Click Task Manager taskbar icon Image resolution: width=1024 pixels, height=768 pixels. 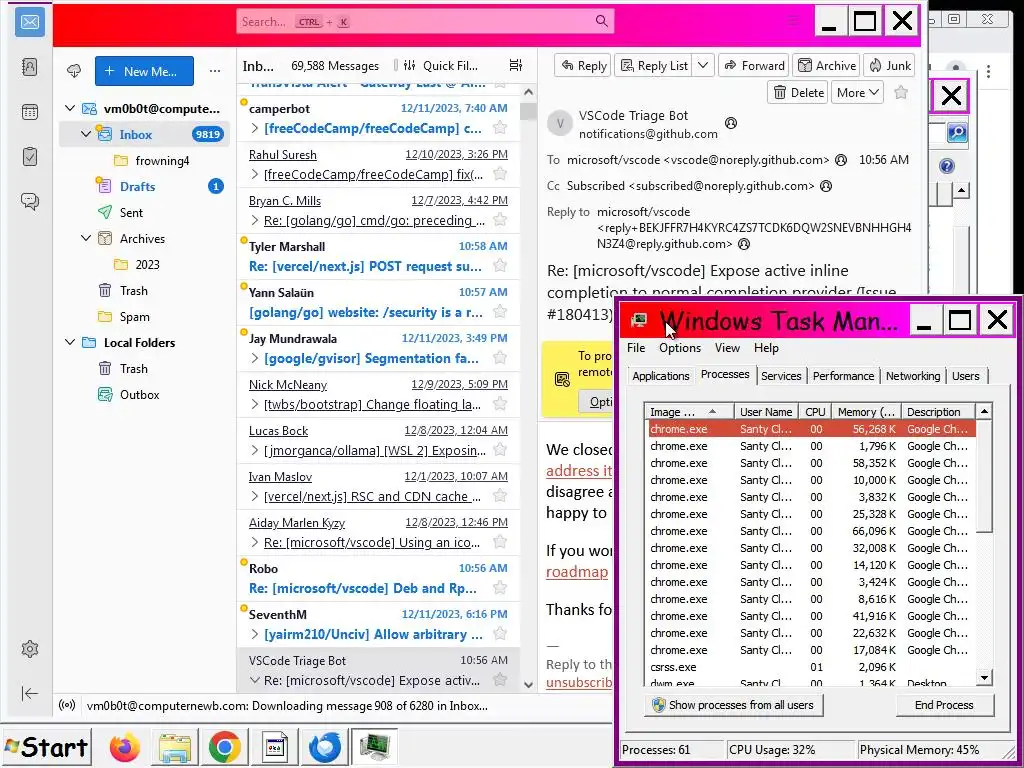[x=374, y=747]
